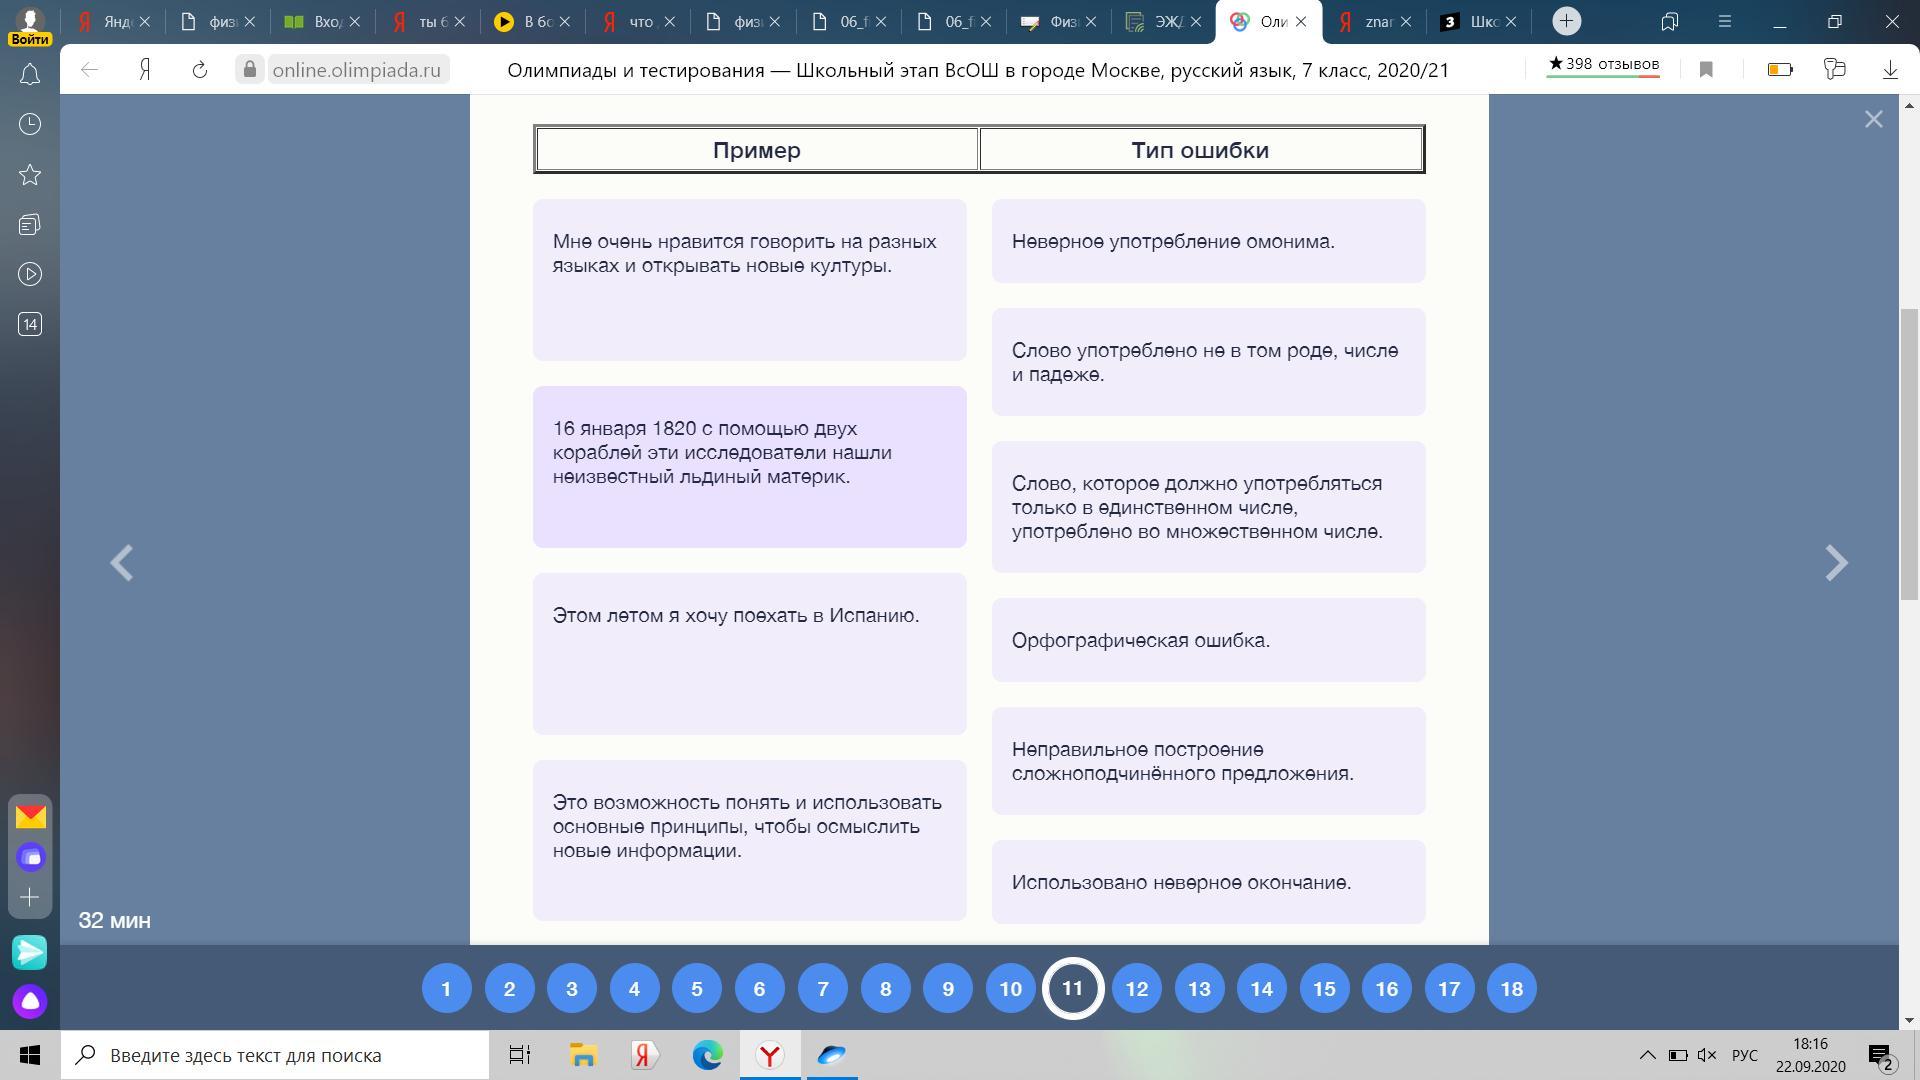
Task: Select 'Этом летом я хочу поехать' example
Action: pyautogui.click(x=749, y=653)
